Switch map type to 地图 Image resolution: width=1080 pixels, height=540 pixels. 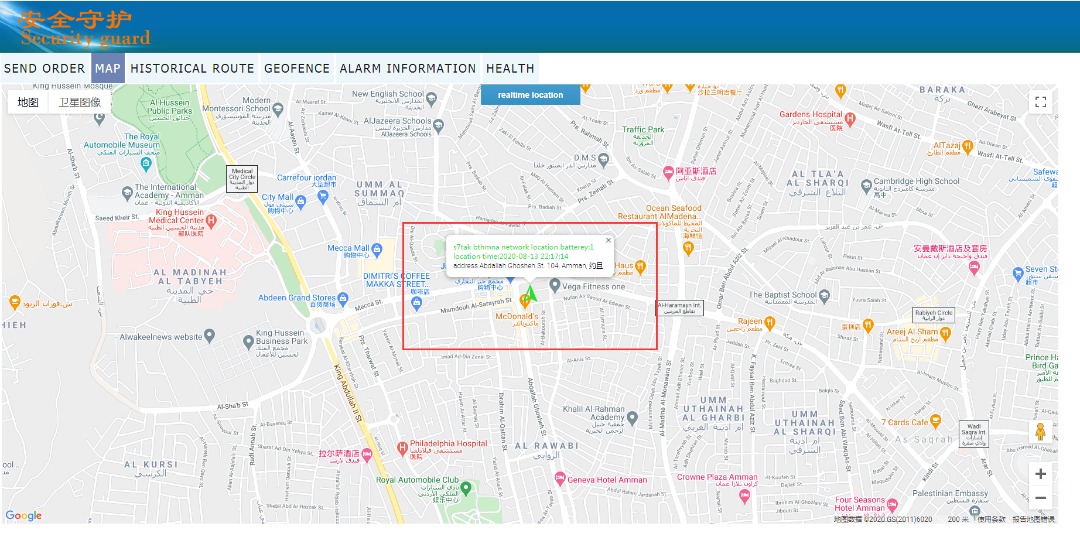(28, 103)
